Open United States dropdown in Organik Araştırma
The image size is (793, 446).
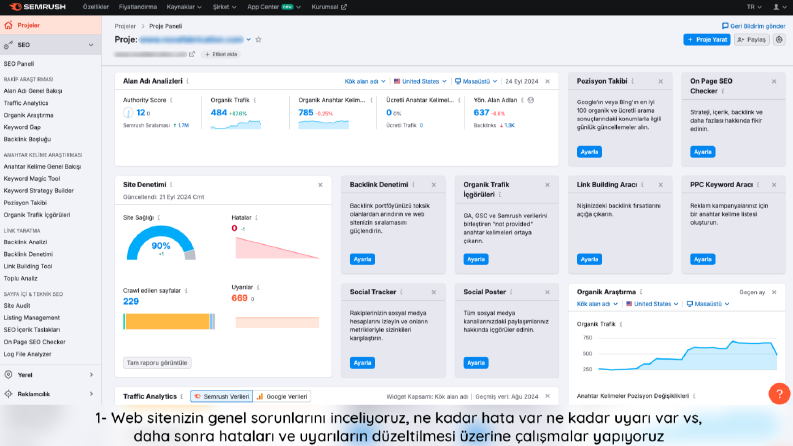click(652, 304)
